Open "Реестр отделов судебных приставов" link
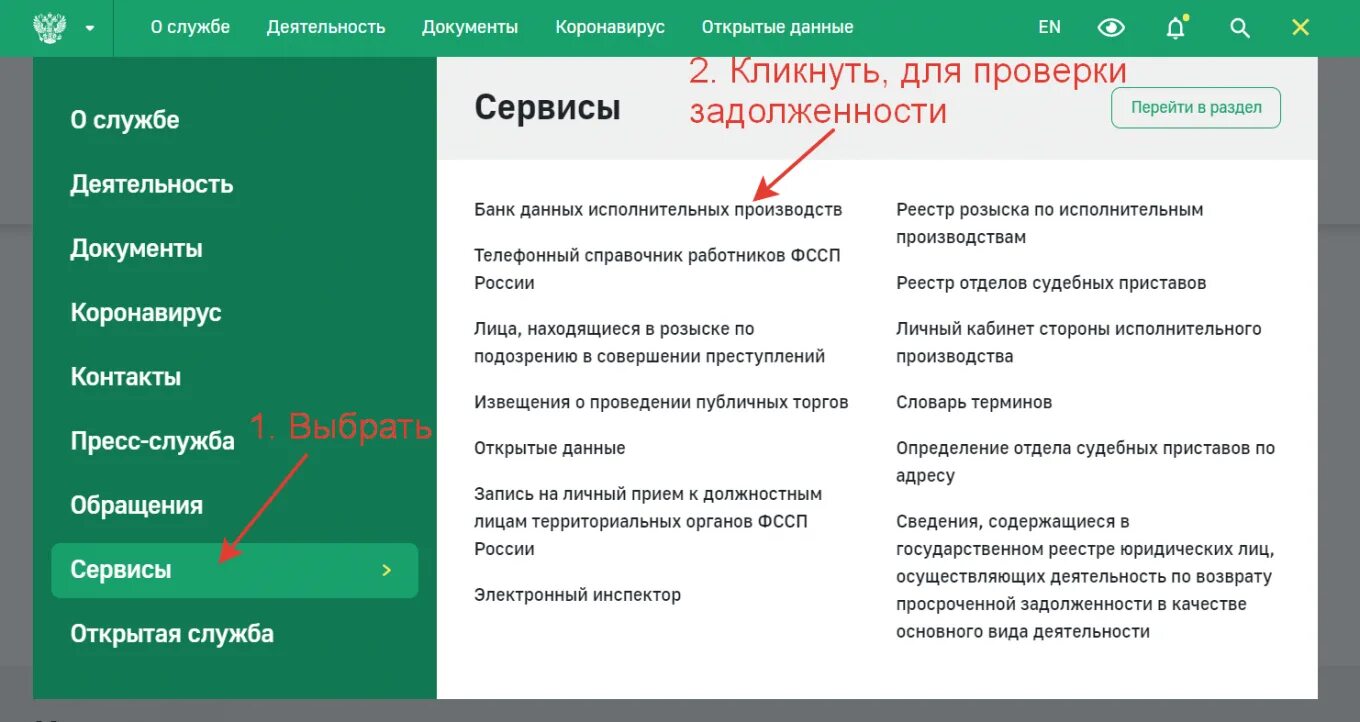 point(1051,283)
